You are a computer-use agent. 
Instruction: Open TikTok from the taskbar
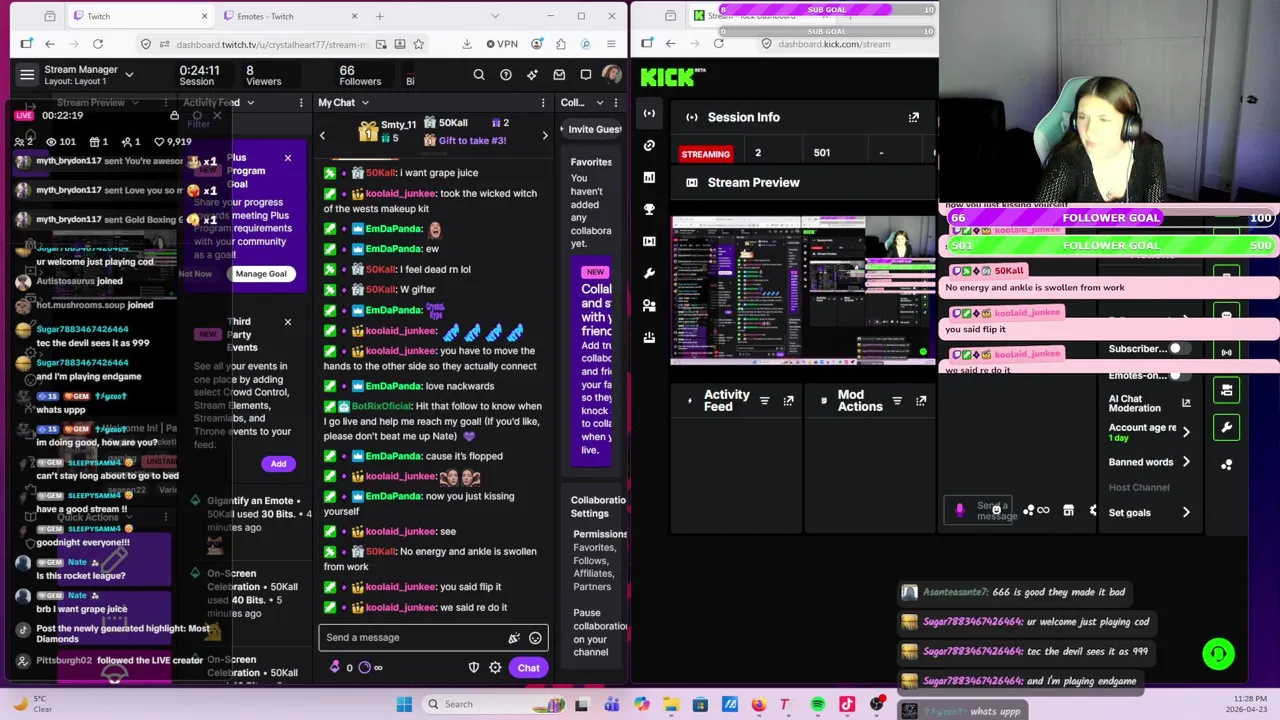point(847,704)
